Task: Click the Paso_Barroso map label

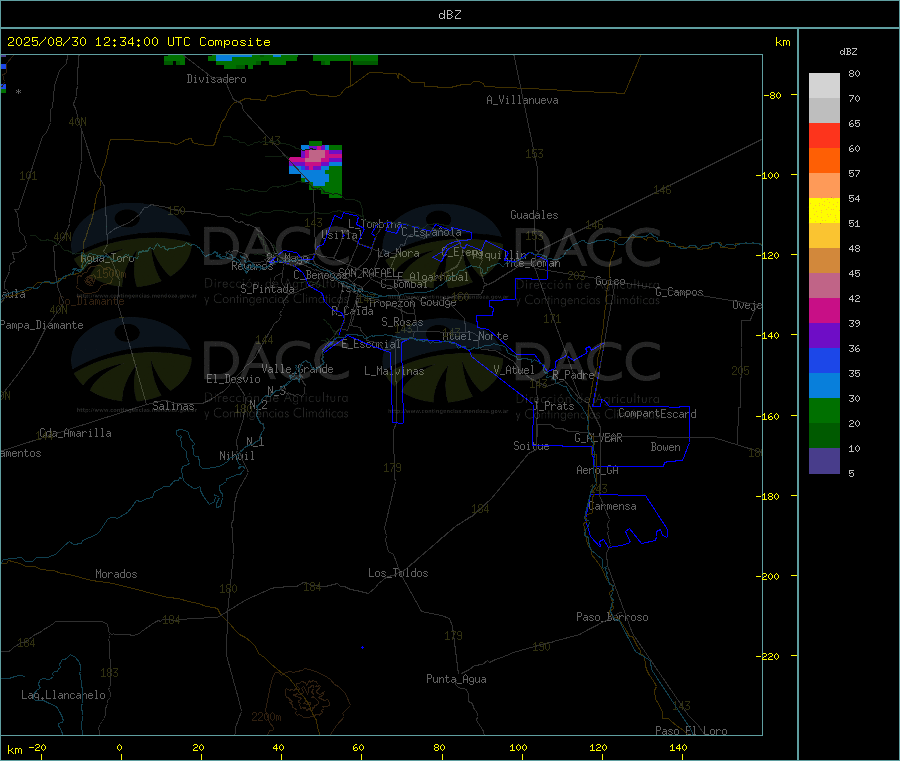Action: [612, 617]
